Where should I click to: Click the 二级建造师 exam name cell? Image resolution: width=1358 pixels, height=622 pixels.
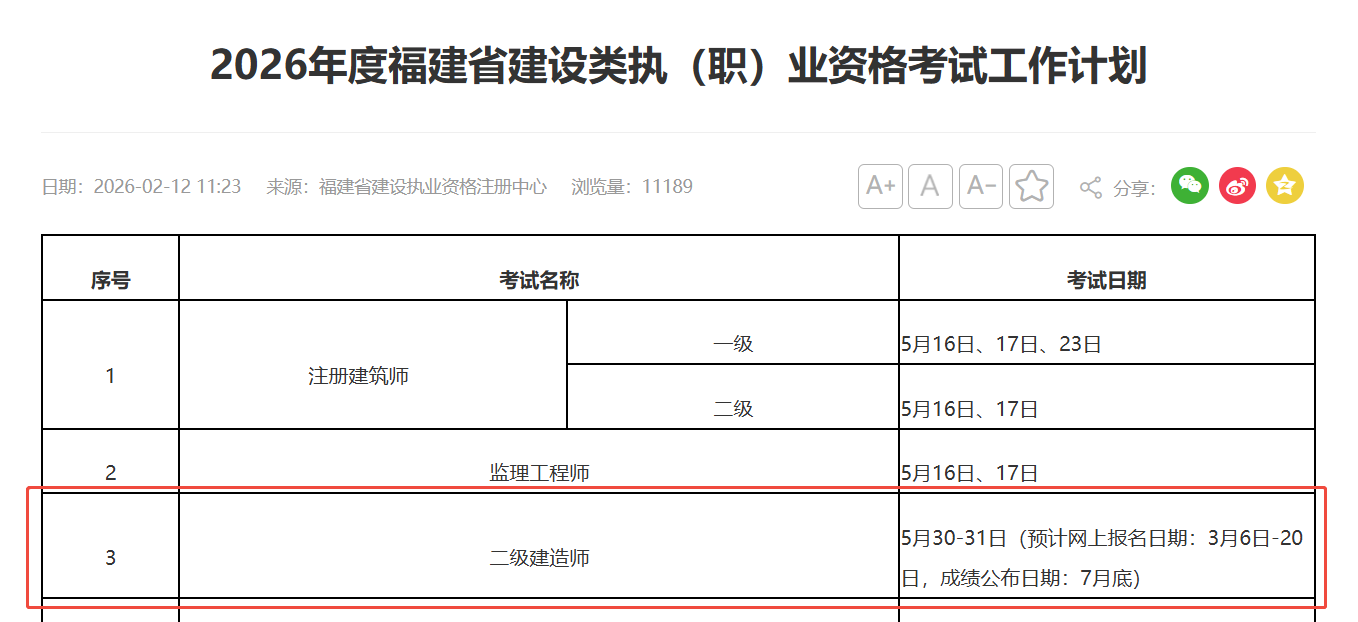[539, 558]
